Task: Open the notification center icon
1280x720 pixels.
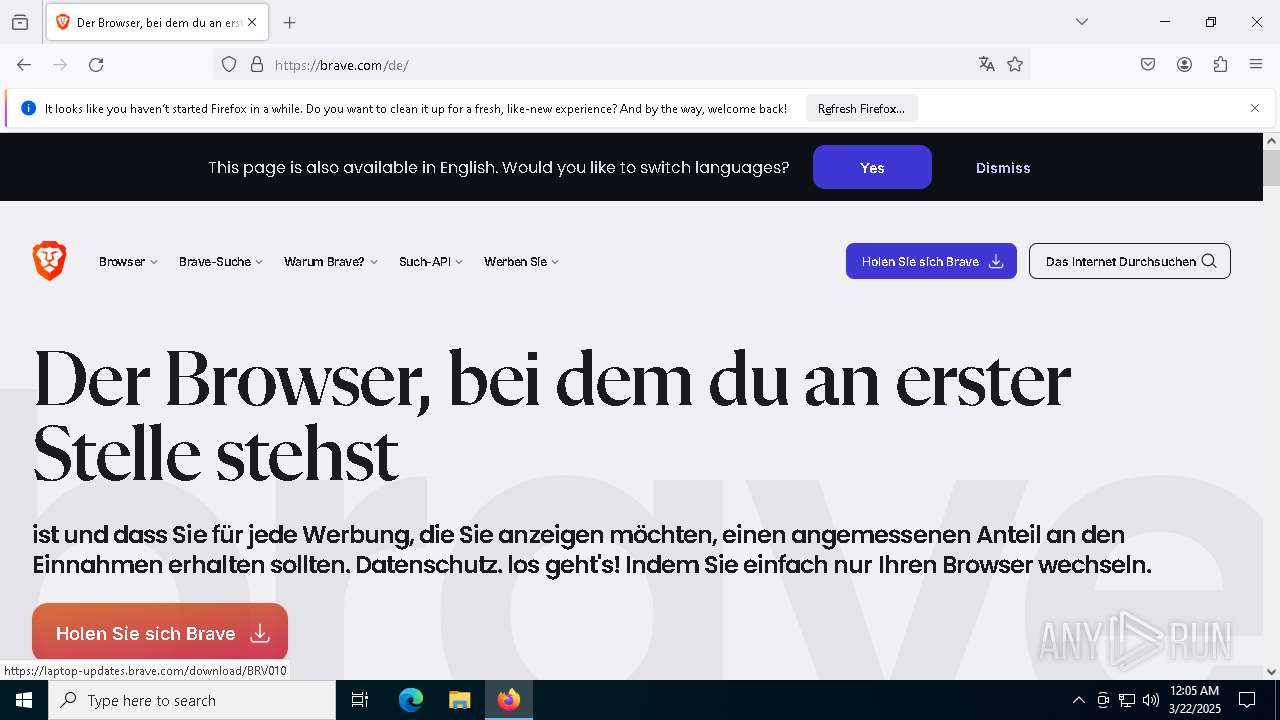Action: [1247, 700]
